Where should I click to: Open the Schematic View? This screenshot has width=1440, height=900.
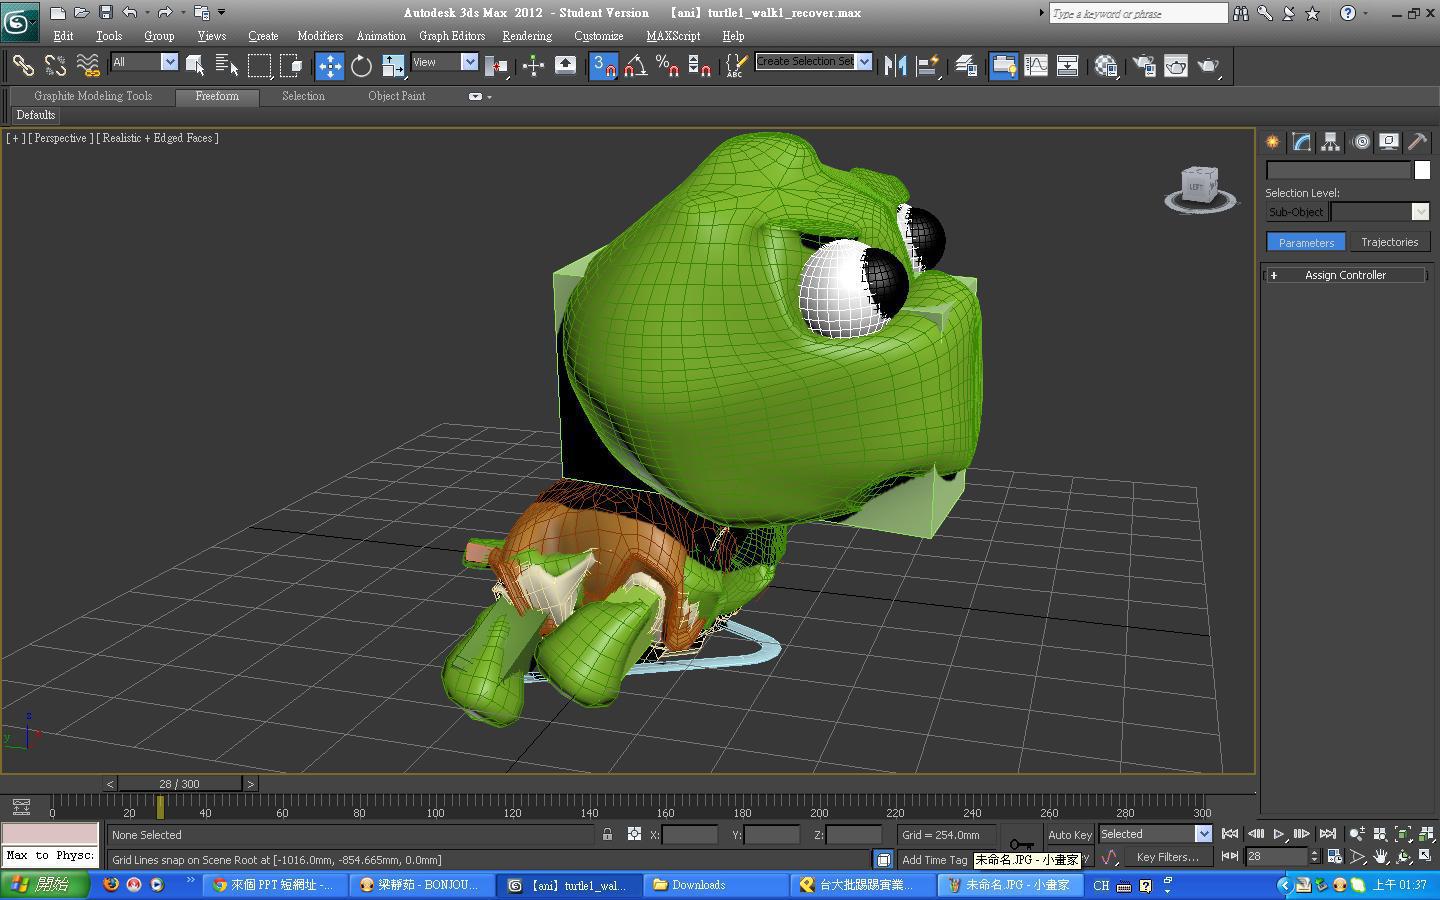click(1067, 66)
